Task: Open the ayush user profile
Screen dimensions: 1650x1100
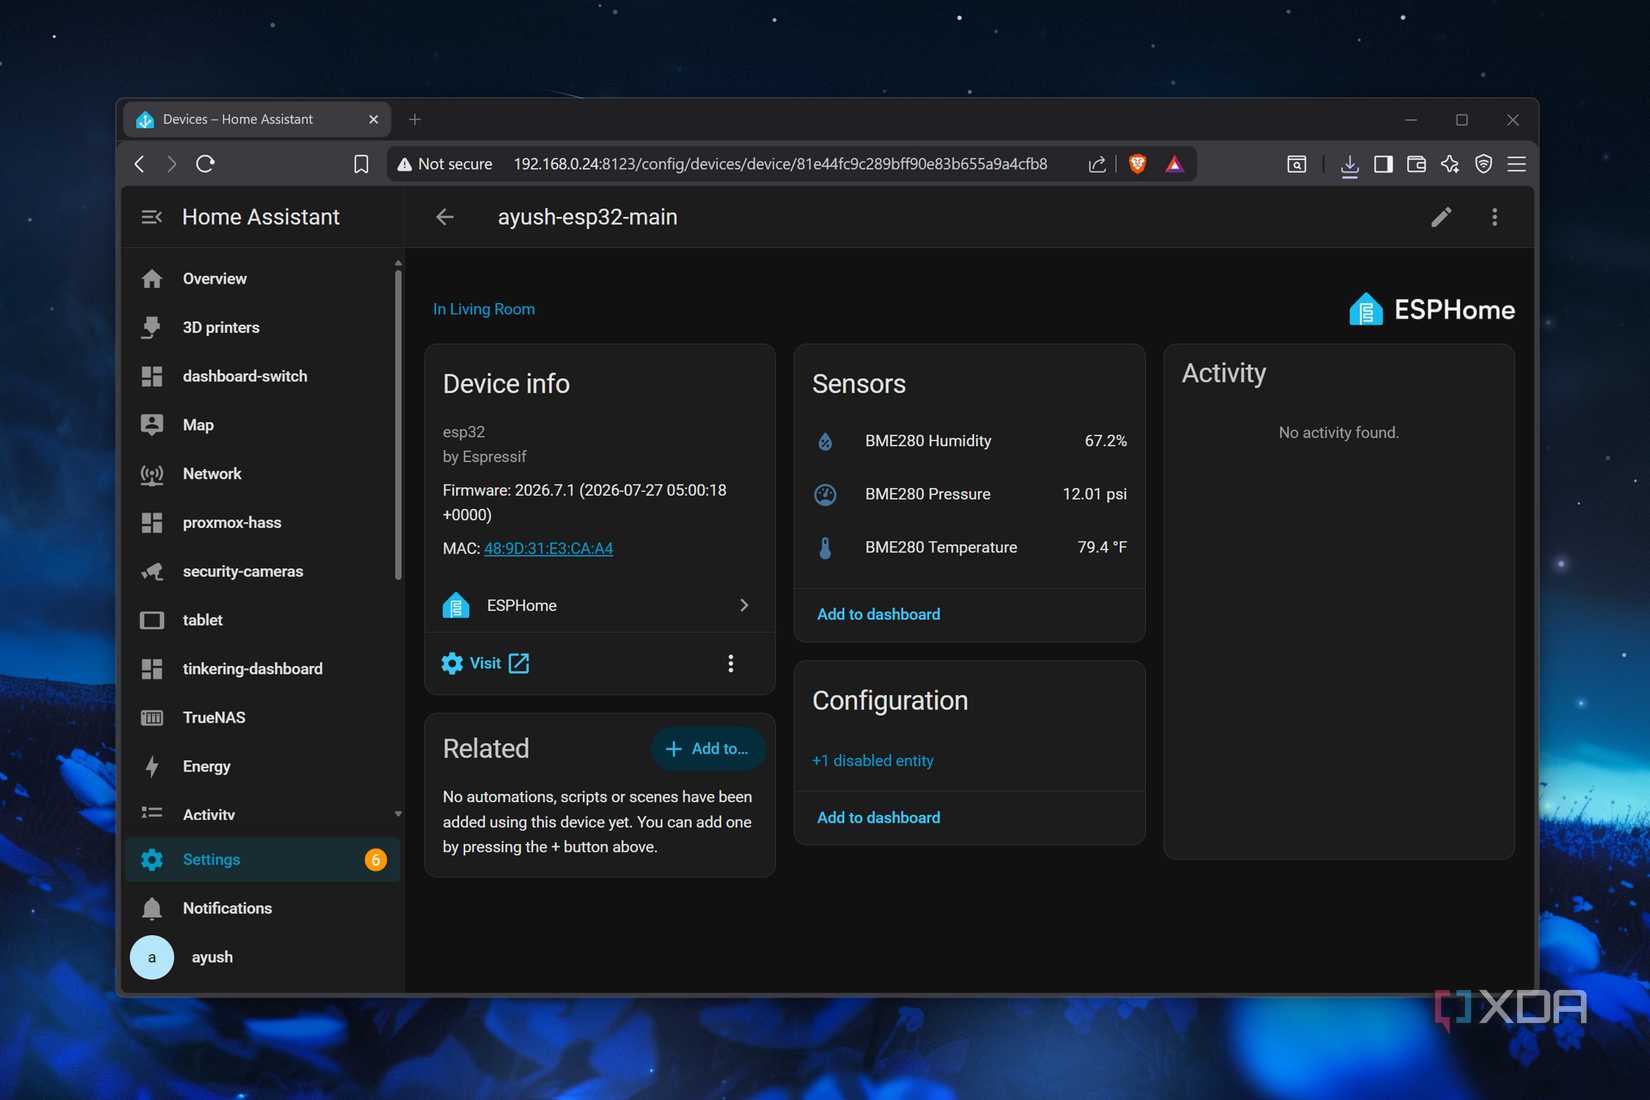Action: [x=262, y=958]
